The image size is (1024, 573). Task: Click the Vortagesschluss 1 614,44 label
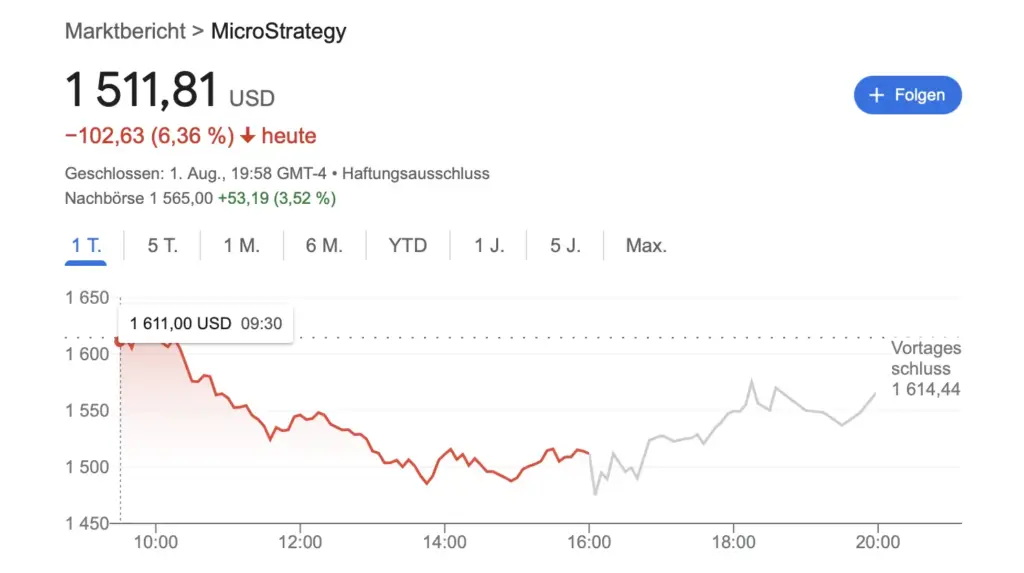[926, 369]
